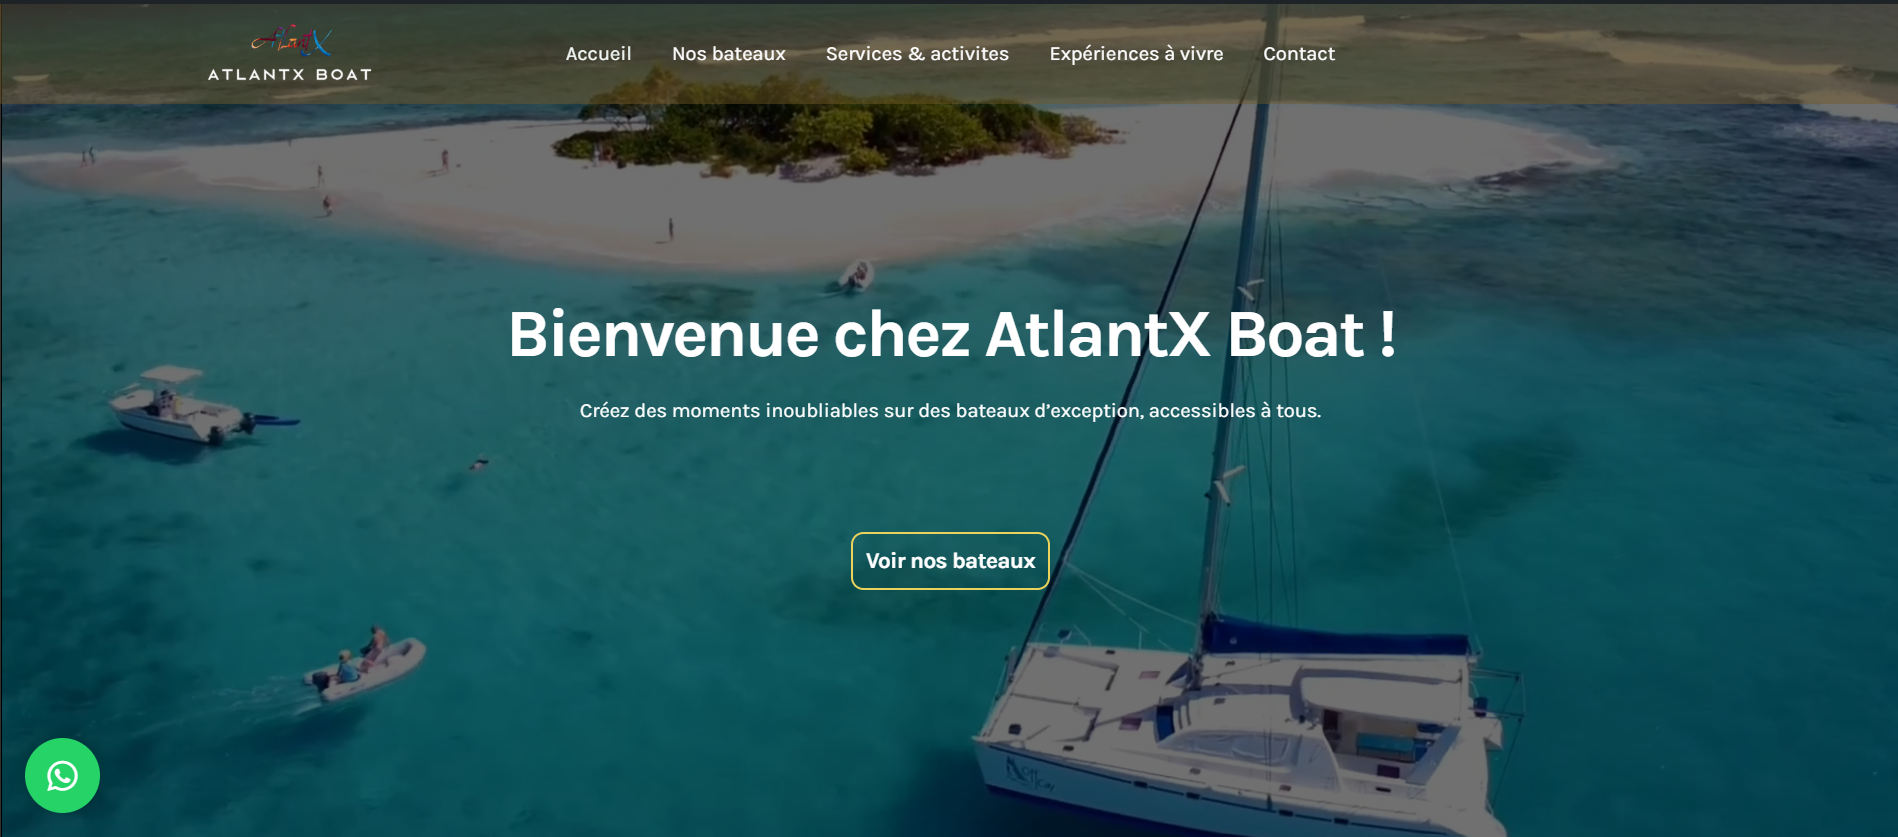The width and height of the screenshot is (1898, 837).
Task: Open Expériences à vivre page
Action: click(1136, 54)
